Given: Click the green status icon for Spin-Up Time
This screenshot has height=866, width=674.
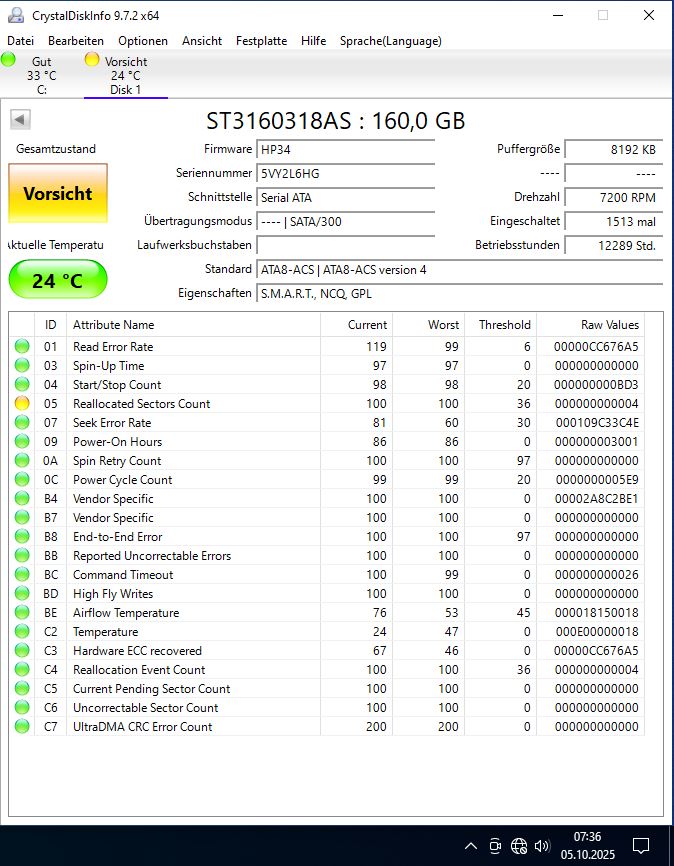Looking at the screenshot, I should pos(22,365).
